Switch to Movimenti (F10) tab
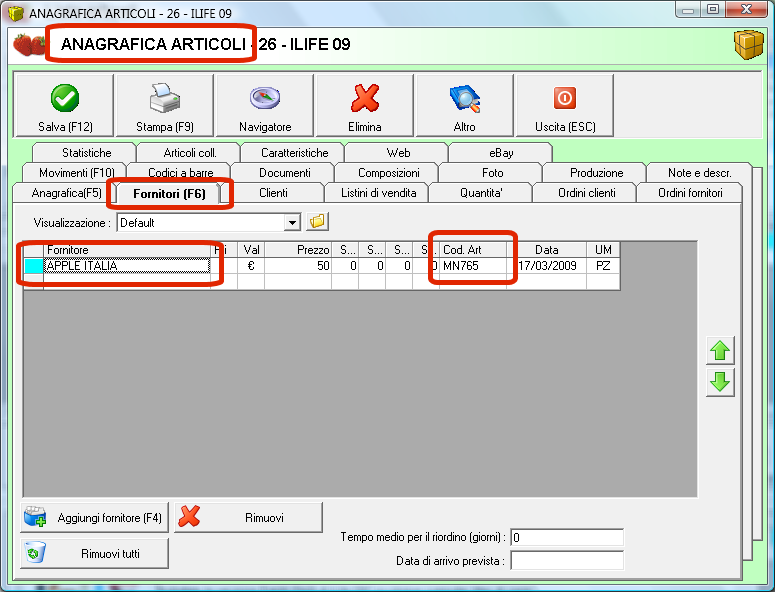The height and width of the screenshot is (592, 775). 77,173
